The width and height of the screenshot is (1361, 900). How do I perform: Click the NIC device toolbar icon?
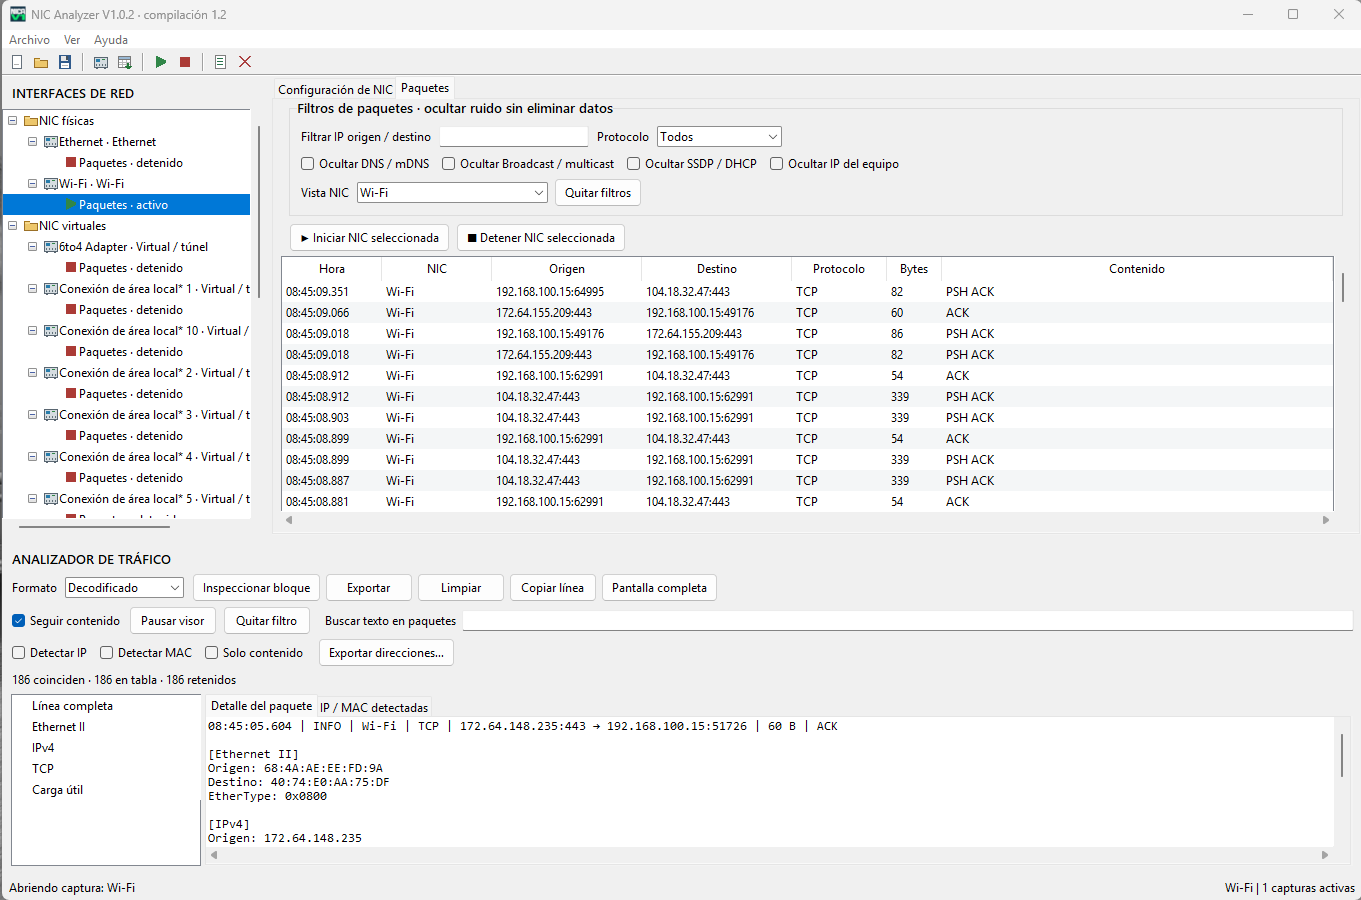click(101, 62)
